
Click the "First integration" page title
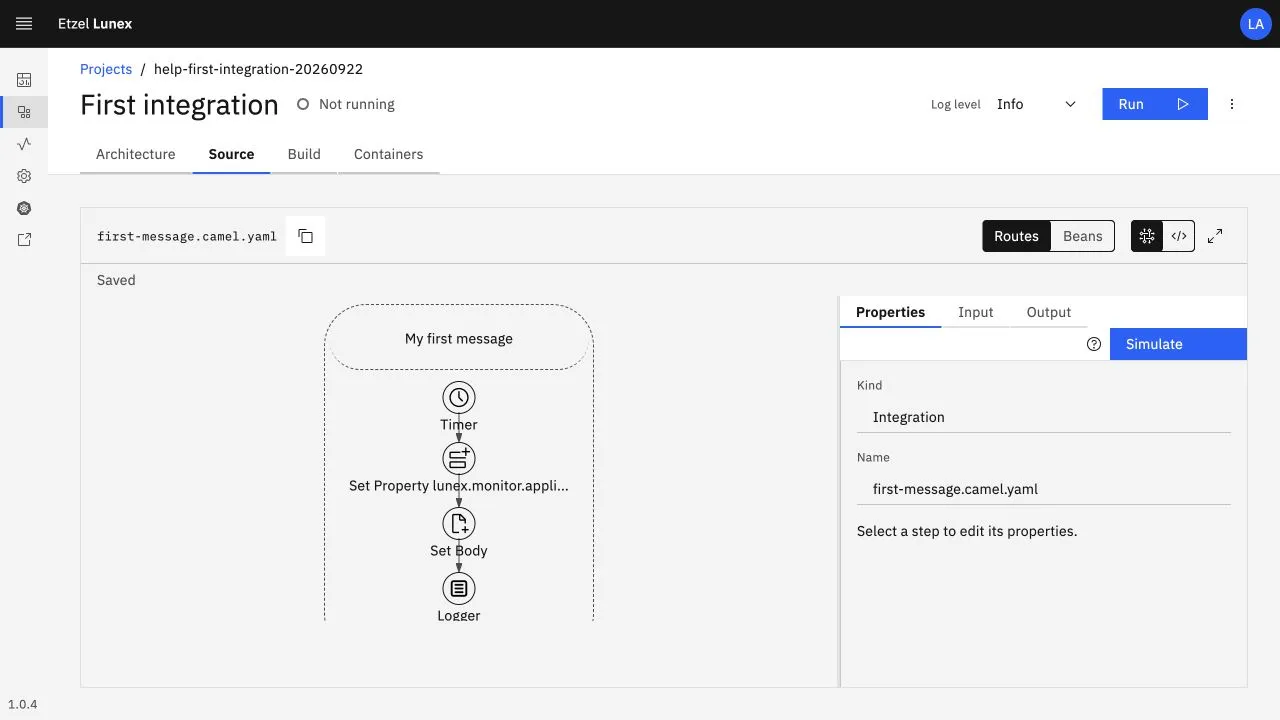(179, 105)
